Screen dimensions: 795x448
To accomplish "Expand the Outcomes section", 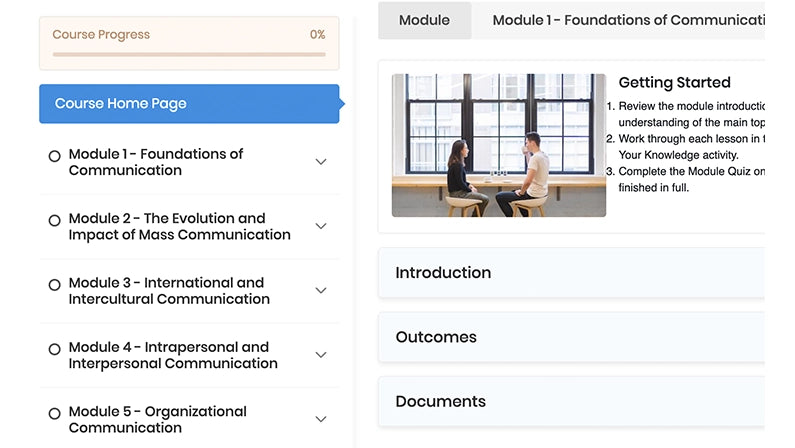I will (571, 337).
